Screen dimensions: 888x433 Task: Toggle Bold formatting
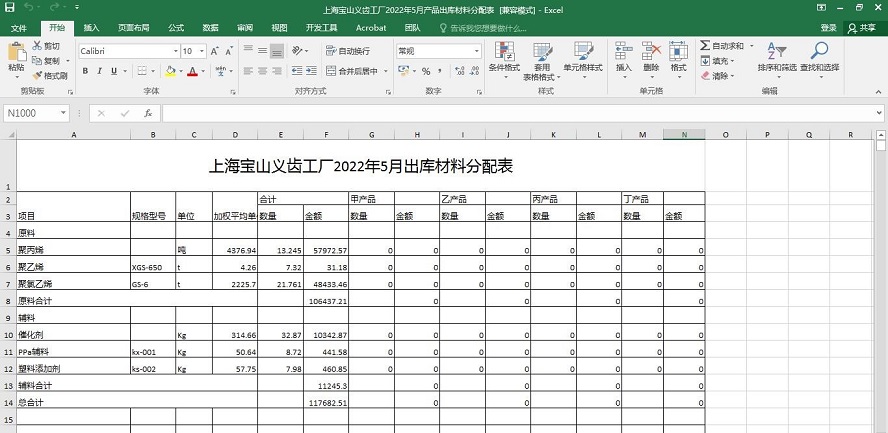click(85, 71)
